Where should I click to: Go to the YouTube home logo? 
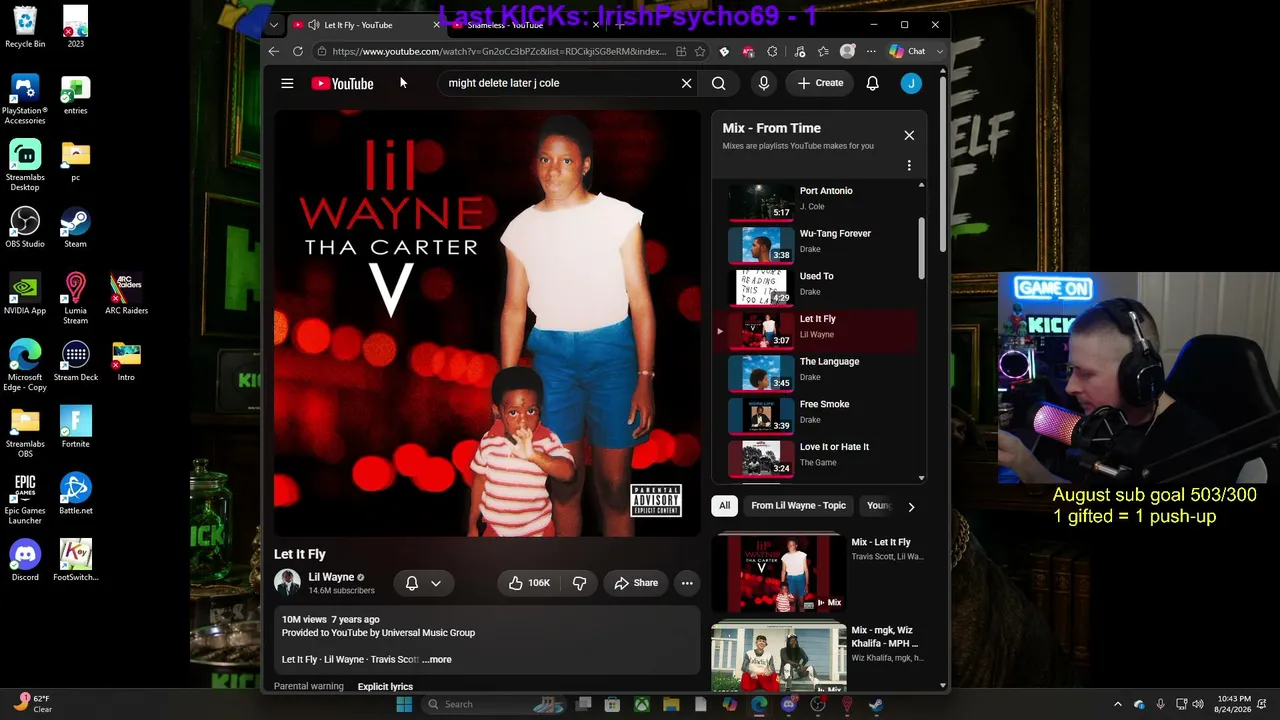pos(342,83)
